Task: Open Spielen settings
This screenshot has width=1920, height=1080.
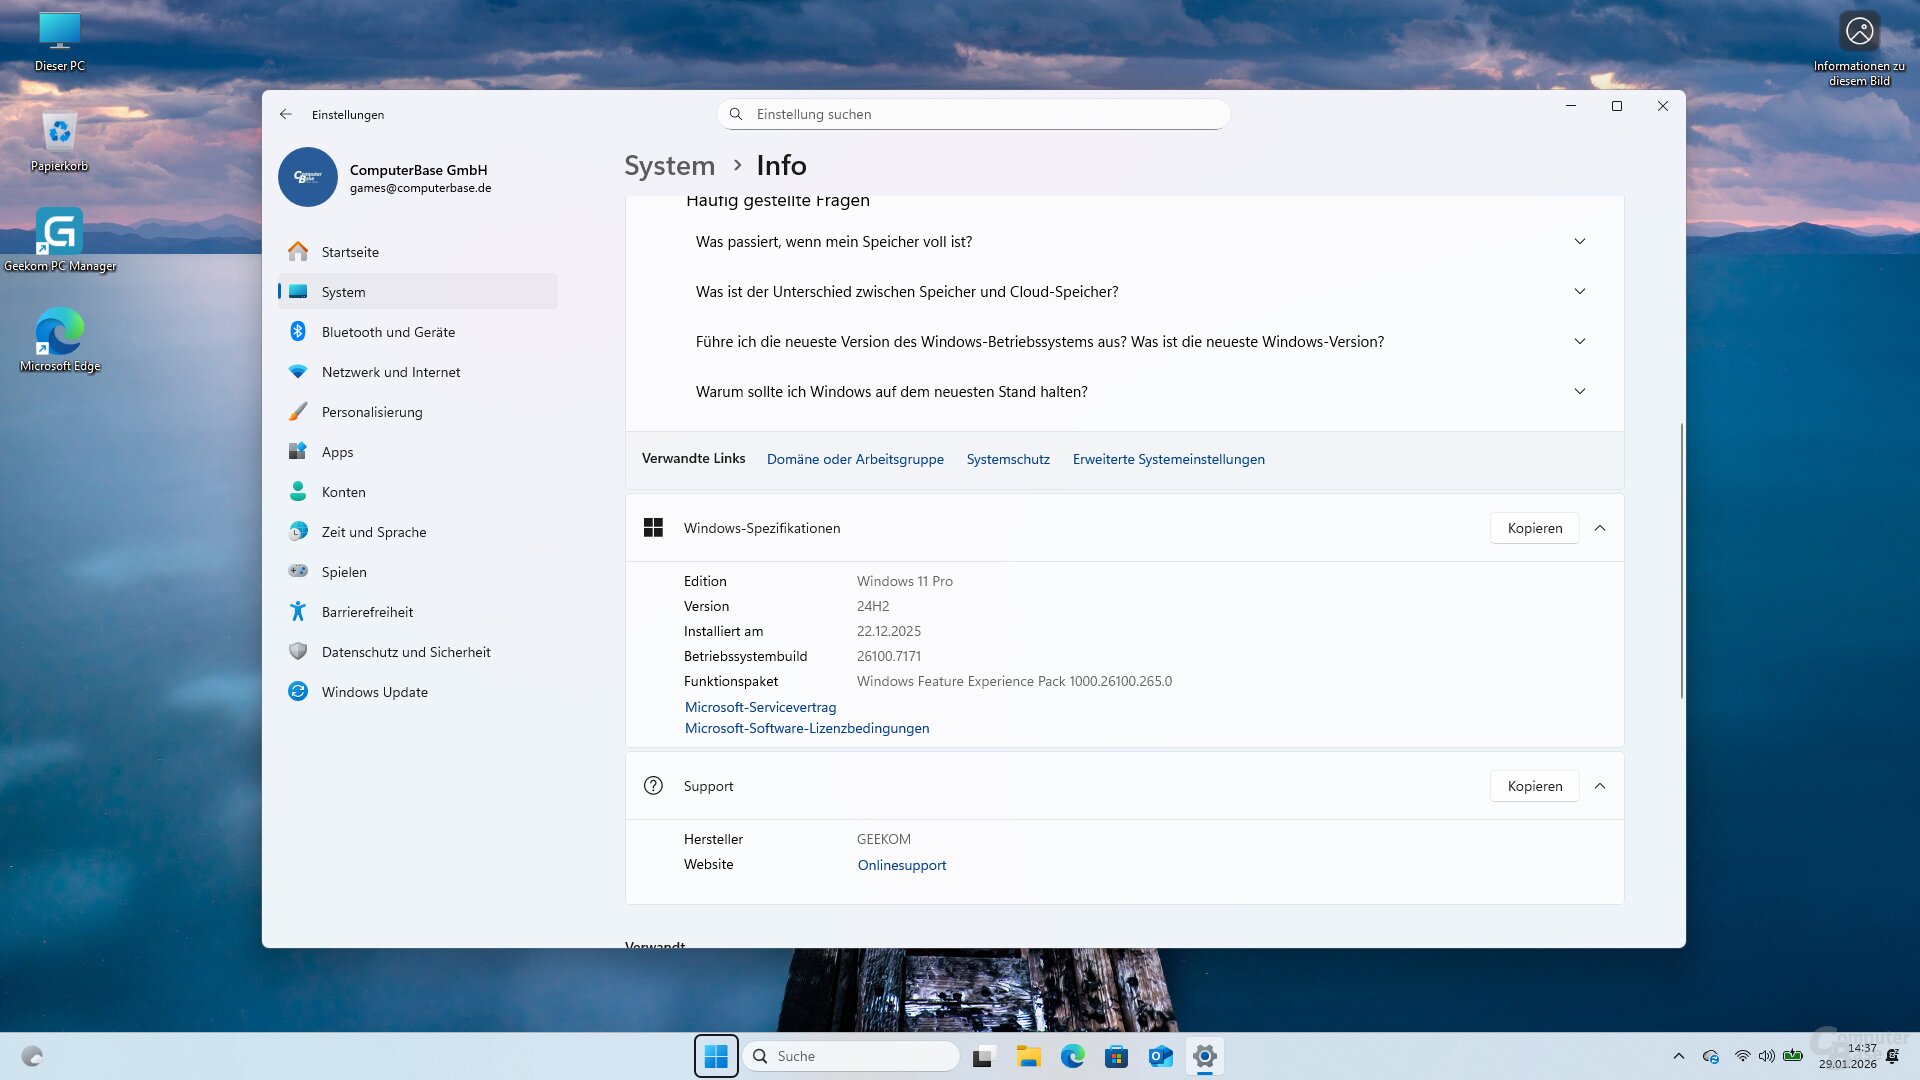Action: [343, 571]
